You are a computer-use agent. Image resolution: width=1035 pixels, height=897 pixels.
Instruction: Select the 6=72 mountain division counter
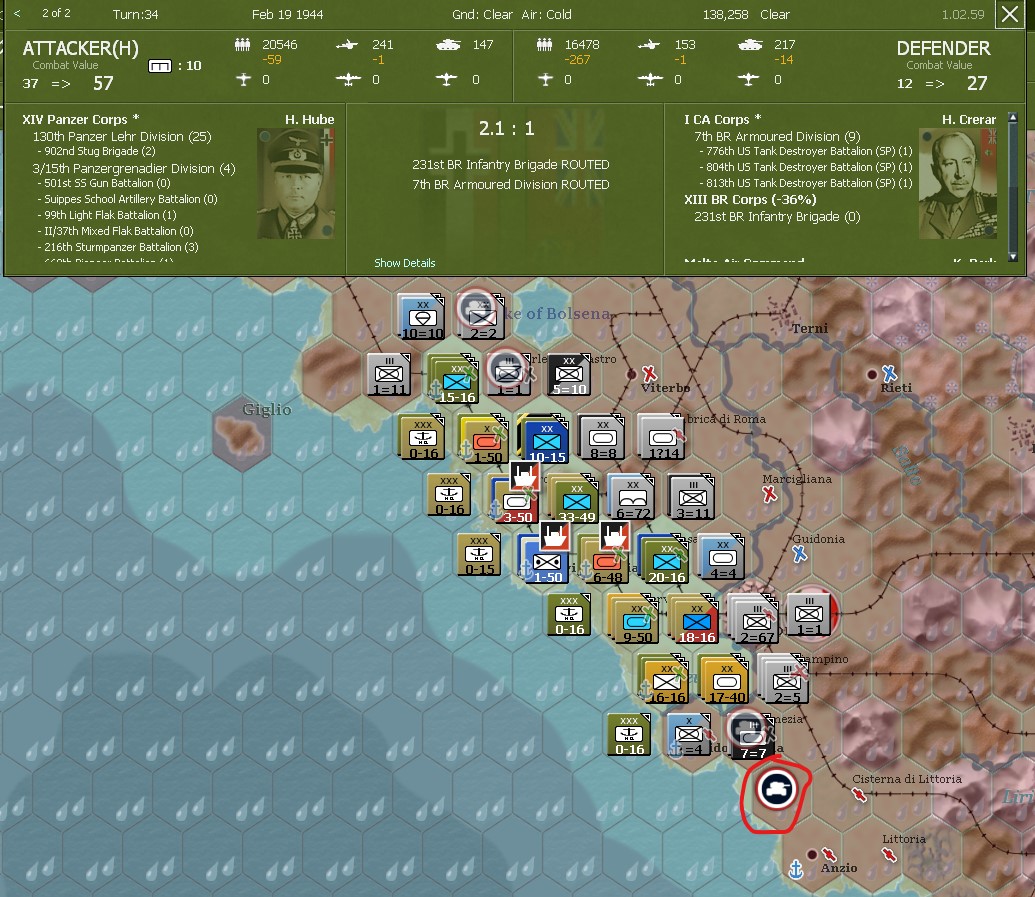coord(632,497)
